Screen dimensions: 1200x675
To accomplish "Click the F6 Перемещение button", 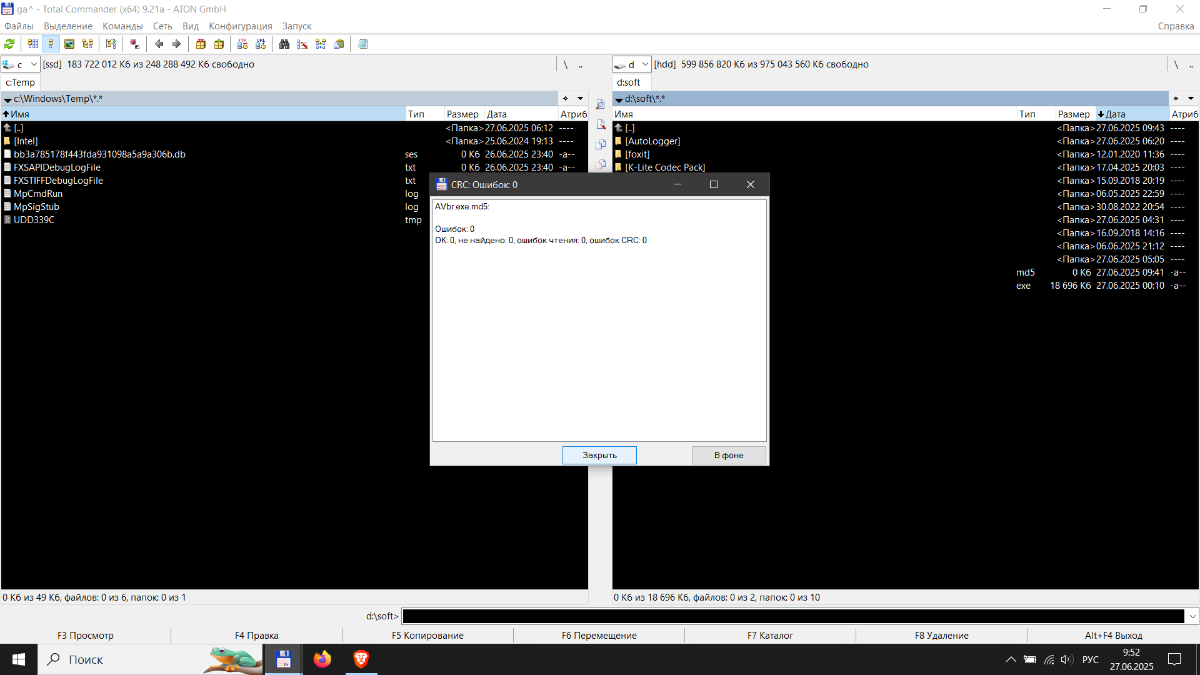I will [599, 635].
